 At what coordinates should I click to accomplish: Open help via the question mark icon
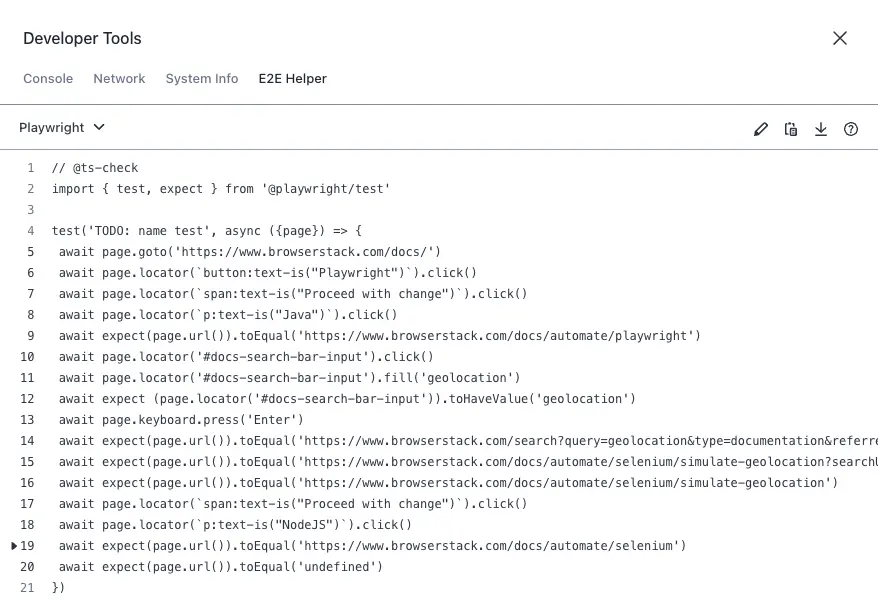(851, 129)
